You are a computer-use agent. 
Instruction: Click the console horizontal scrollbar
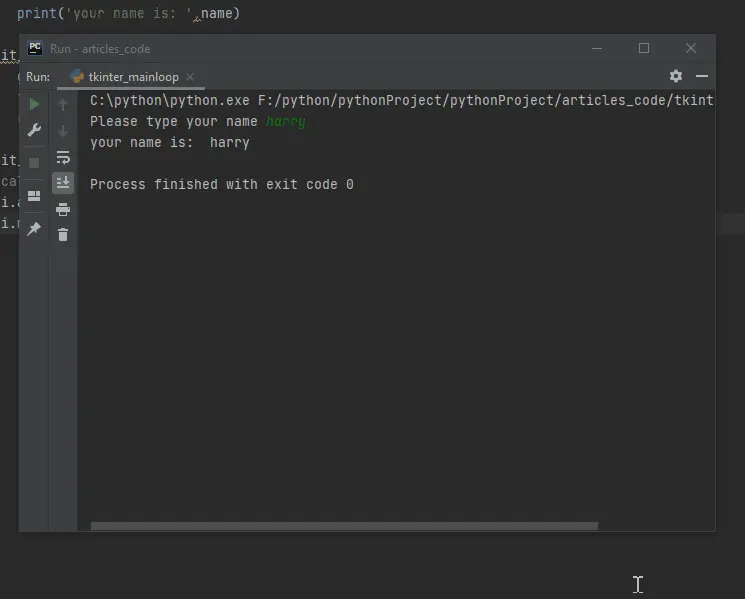click(x=344, y=526)
